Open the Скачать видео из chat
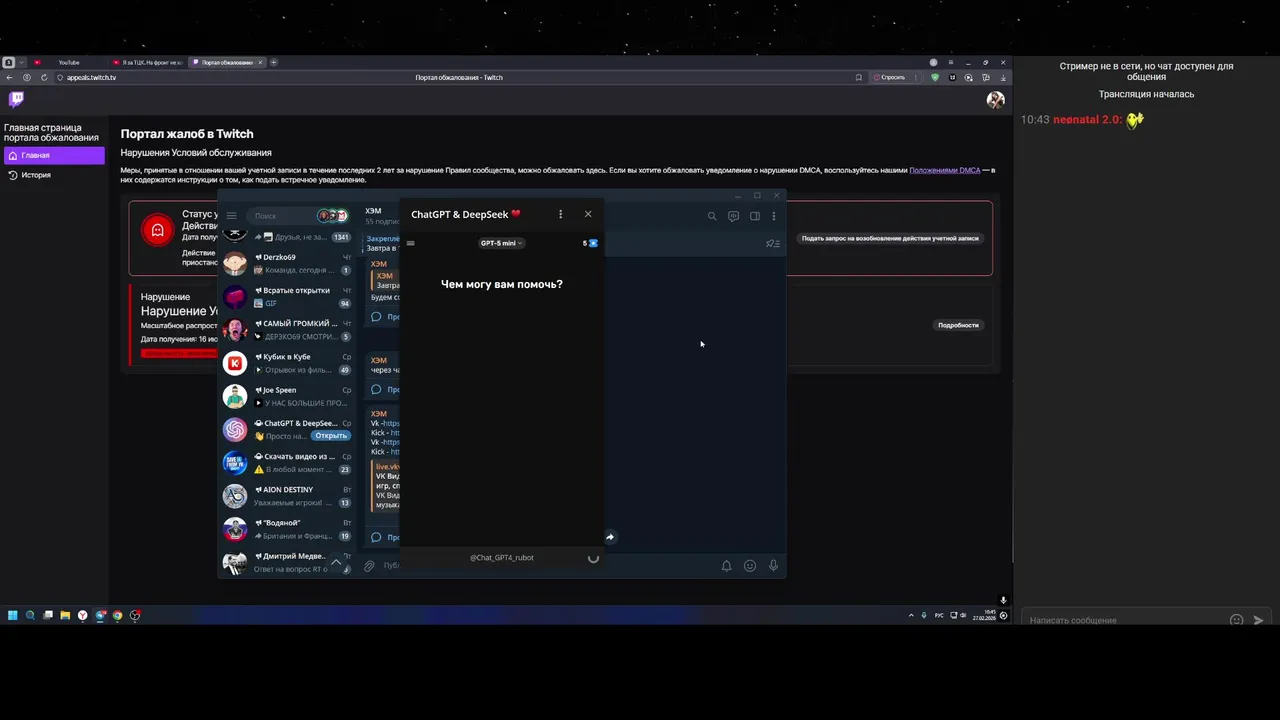Screen dimensions: 1280x720 pos(287,463)
